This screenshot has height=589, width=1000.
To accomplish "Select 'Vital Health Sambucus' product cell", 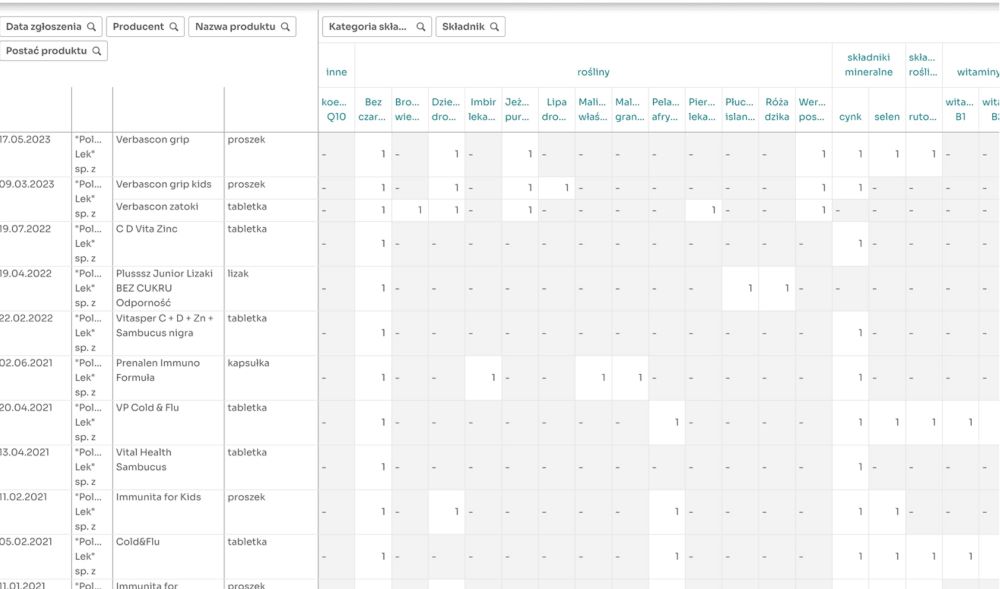I will 148,459.
